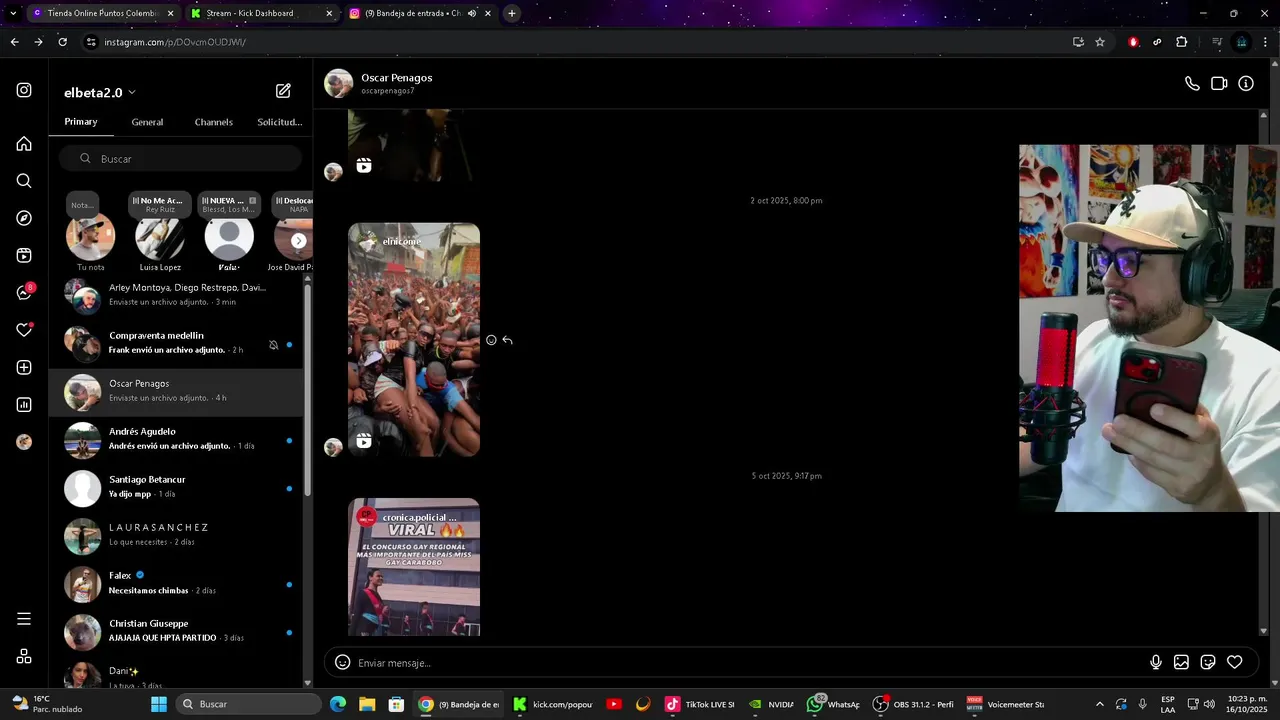Viewport: 1280px width, 720px height.
Task: Click the Enviar mensaje text field
Action: [x=750, y=662]
